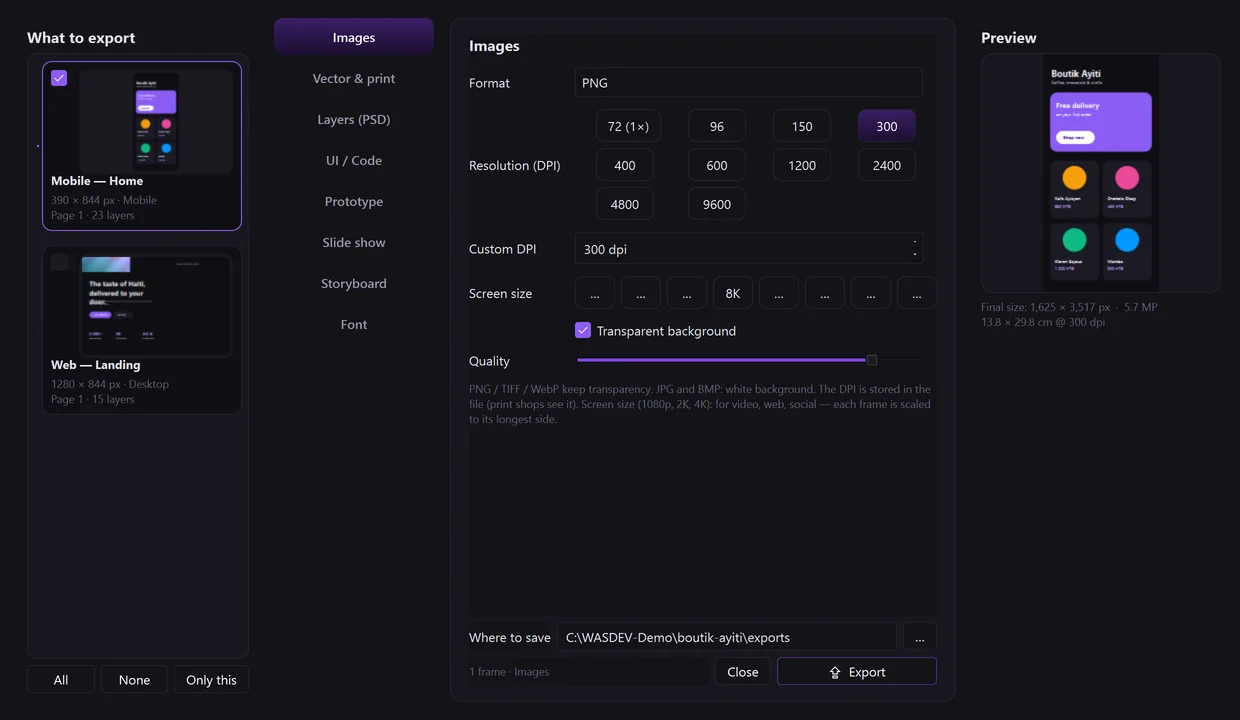Click the "13.8 × 29.8 cm @ 300 dpi" text

point(1043,322)
